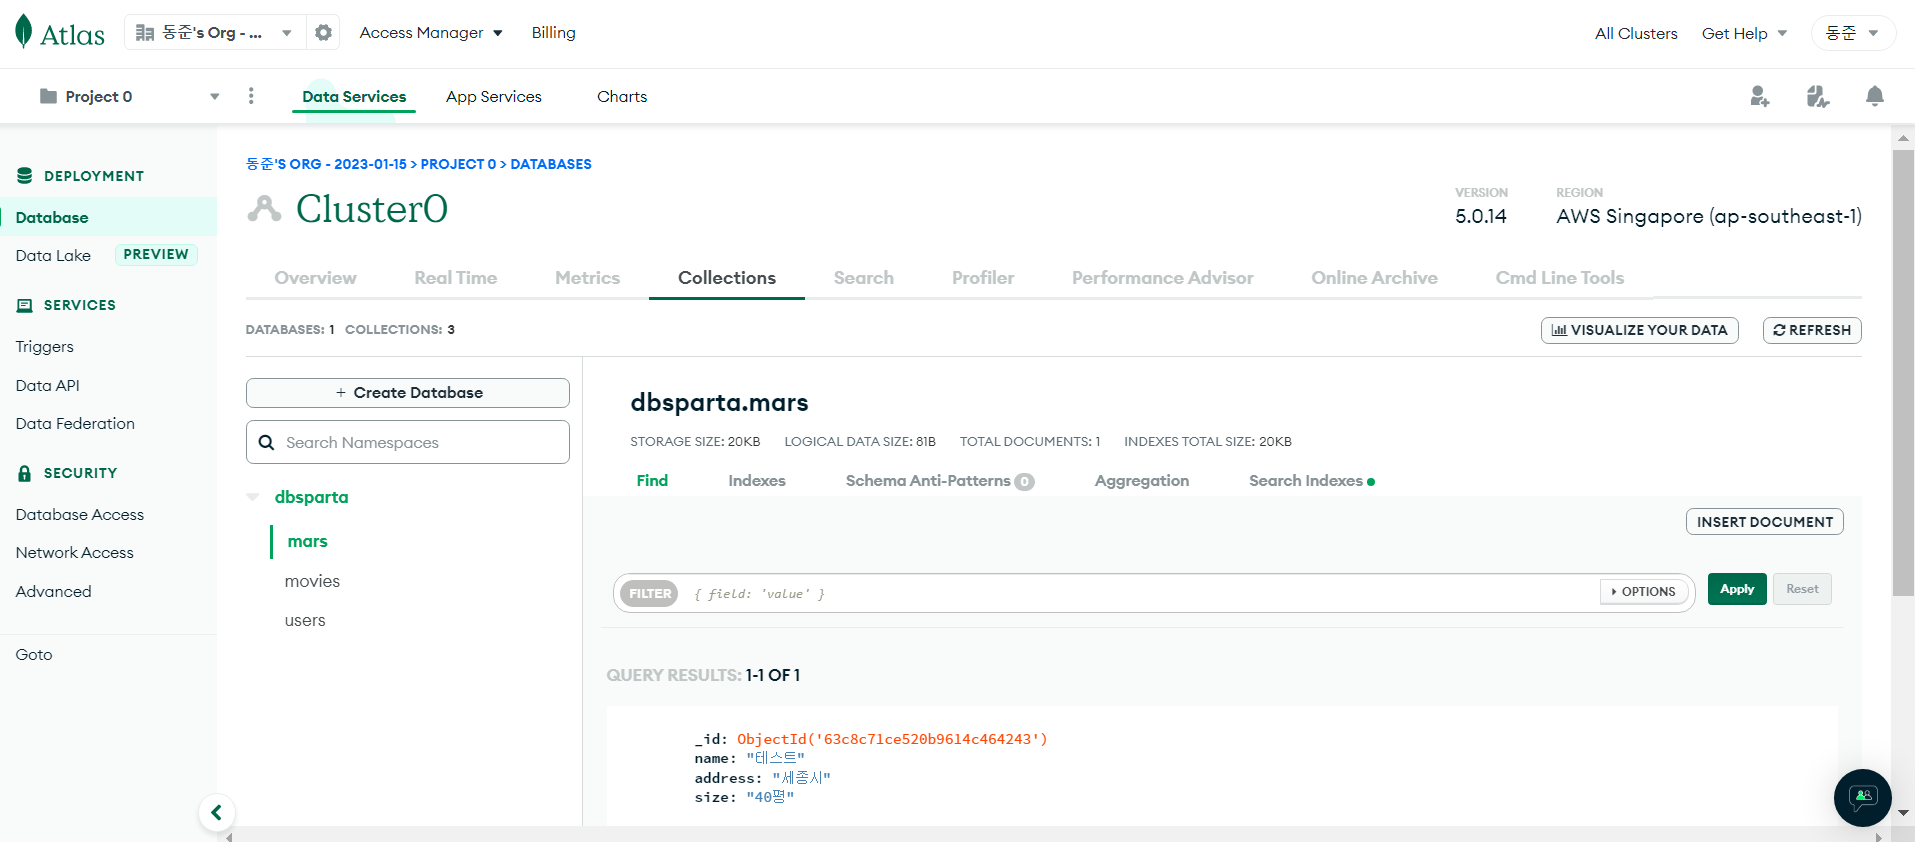The width and height of the screenshot is (1915, 842).
Task: Reset the query filter
Action: pyautogui.click(x=1802, y=589)
